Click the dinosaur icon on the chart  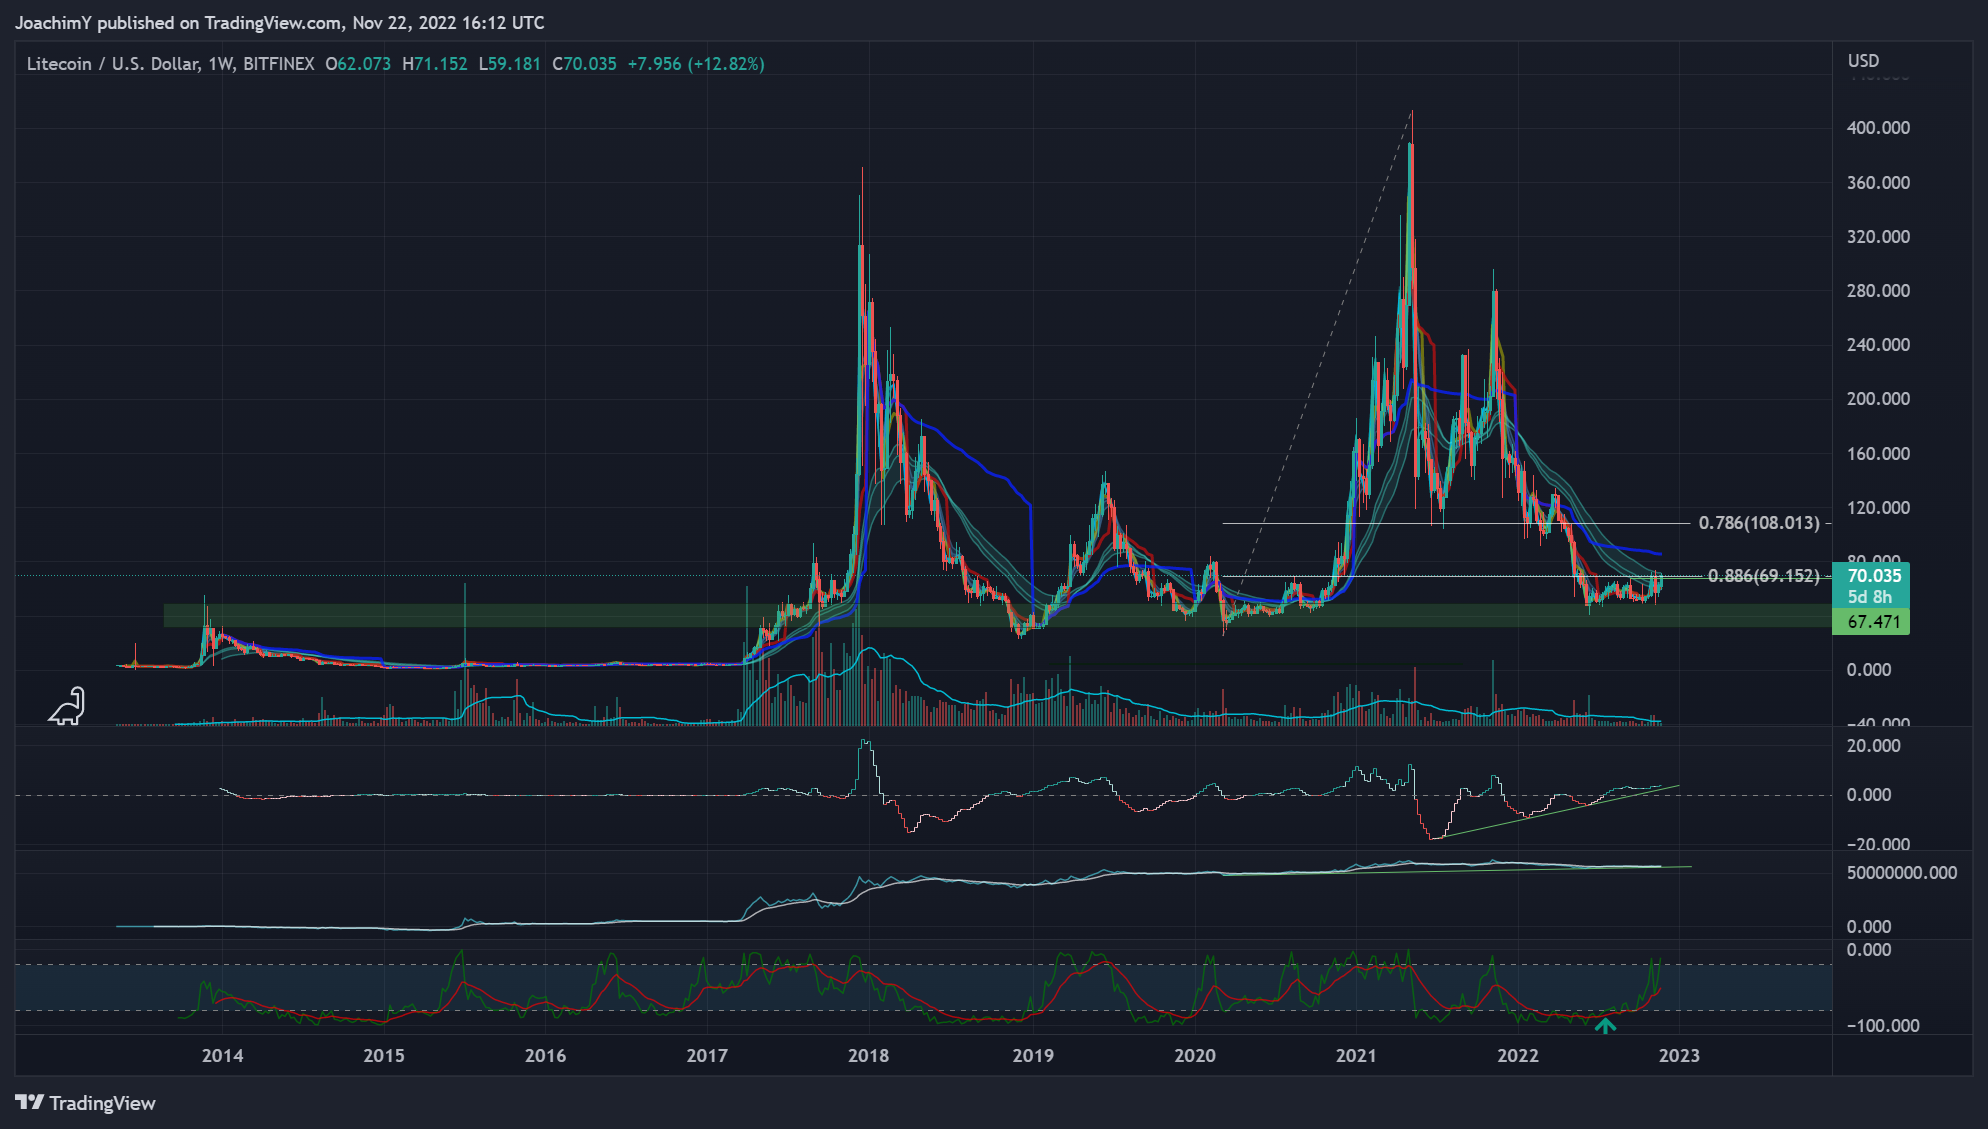(67, 706)
